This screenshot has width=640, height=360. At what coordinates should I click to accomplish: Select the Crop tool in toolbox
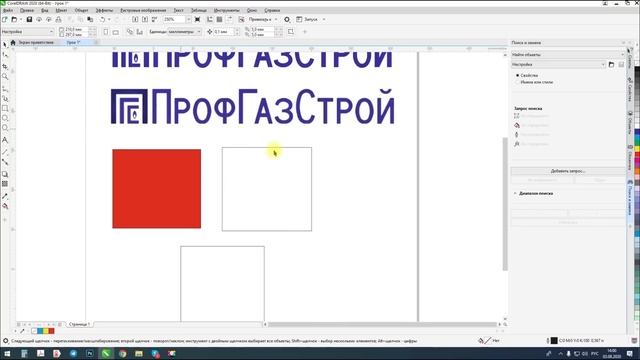[5, 66]
